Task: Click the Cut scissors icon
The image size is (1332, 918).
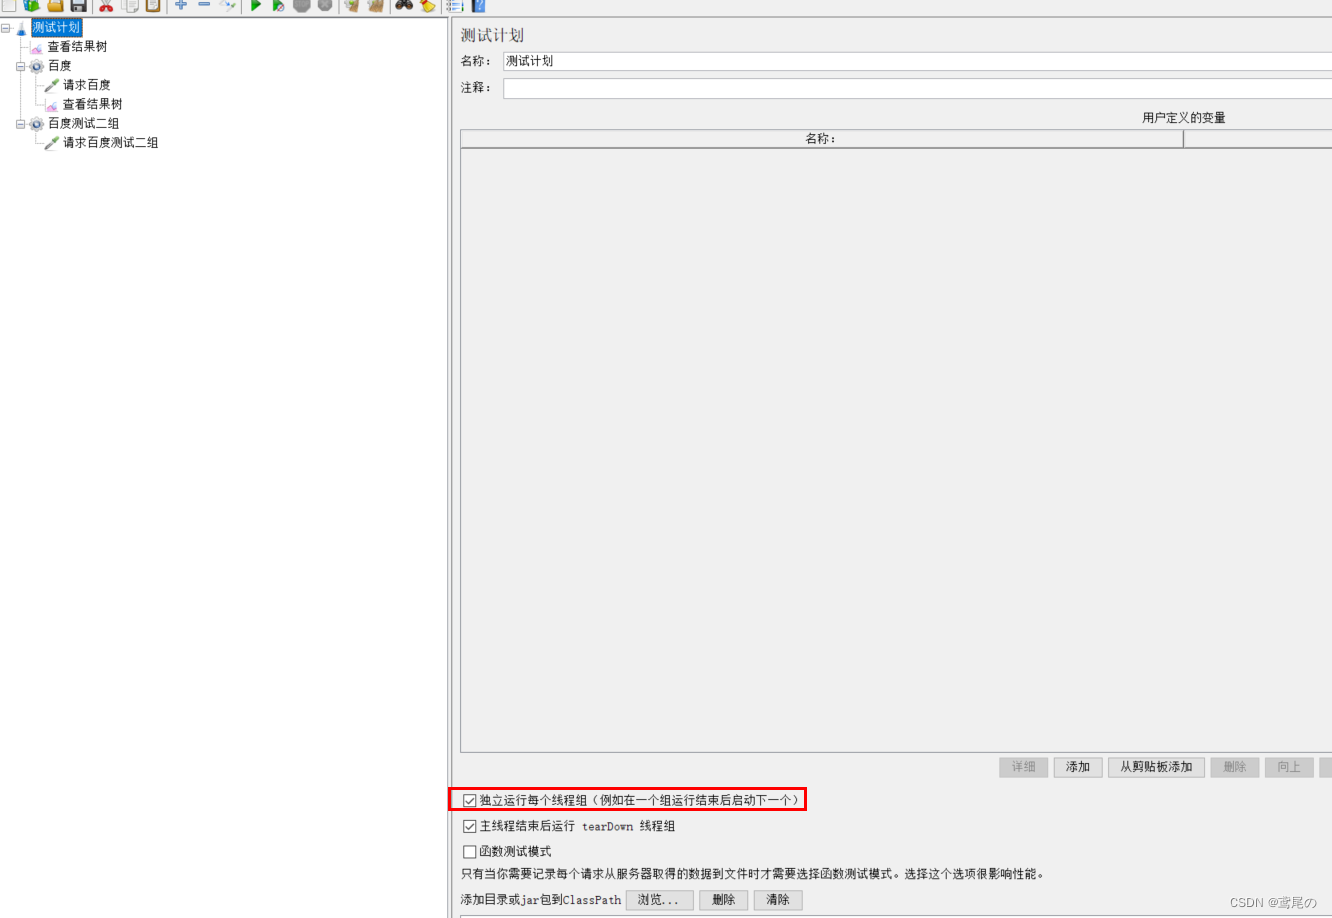Action: point(106,5)
